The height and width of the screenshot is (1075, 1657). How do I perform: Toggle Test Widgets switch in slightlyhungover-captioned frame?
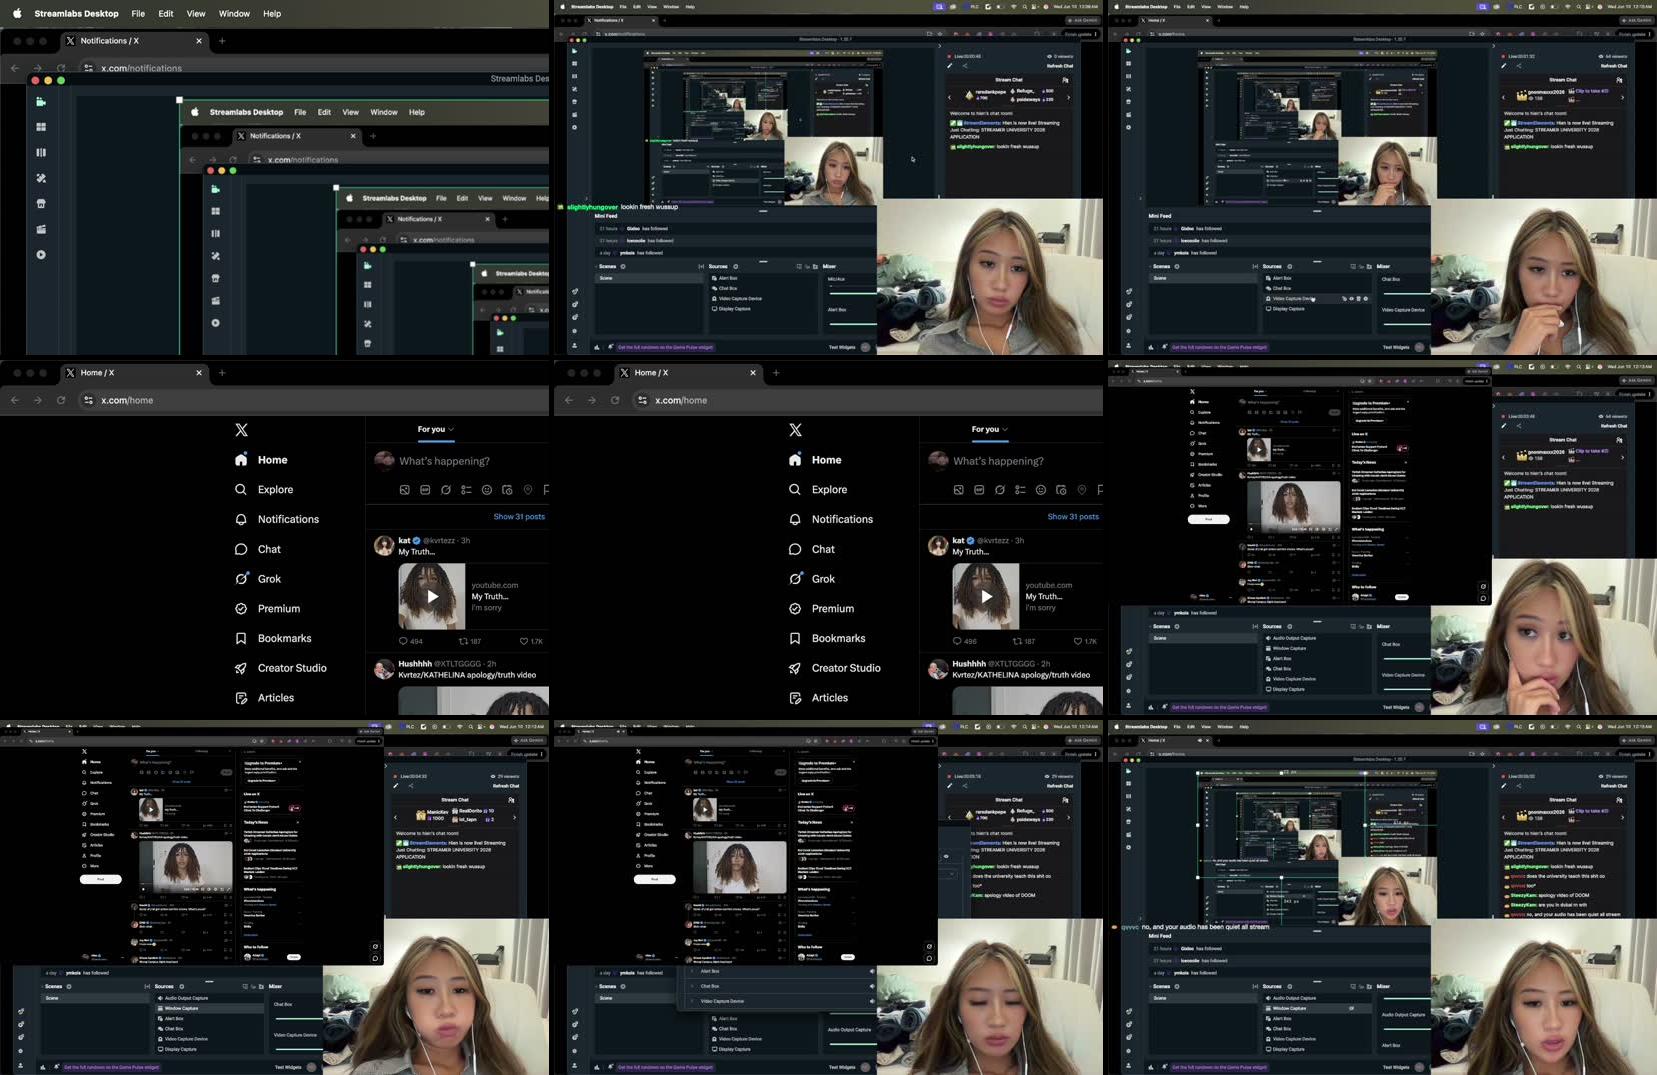click(865, 347)
